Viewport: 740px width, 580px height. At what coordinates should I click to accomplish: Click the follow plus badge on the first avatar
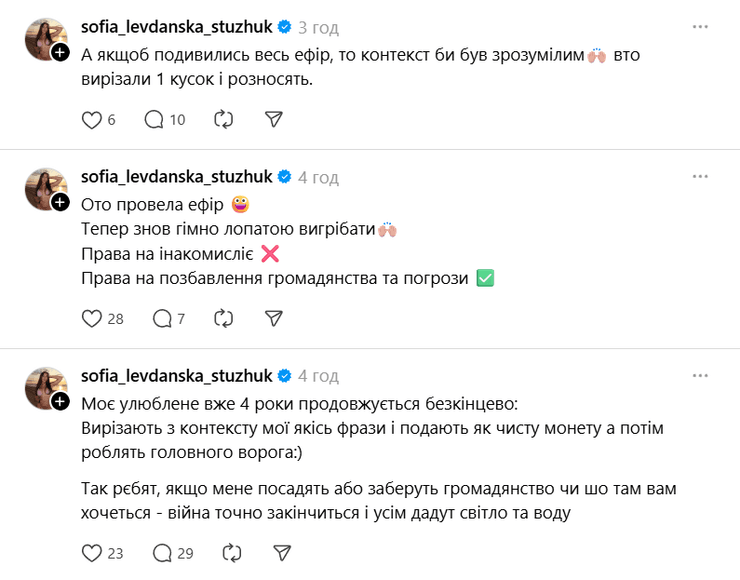coord(61,52)
